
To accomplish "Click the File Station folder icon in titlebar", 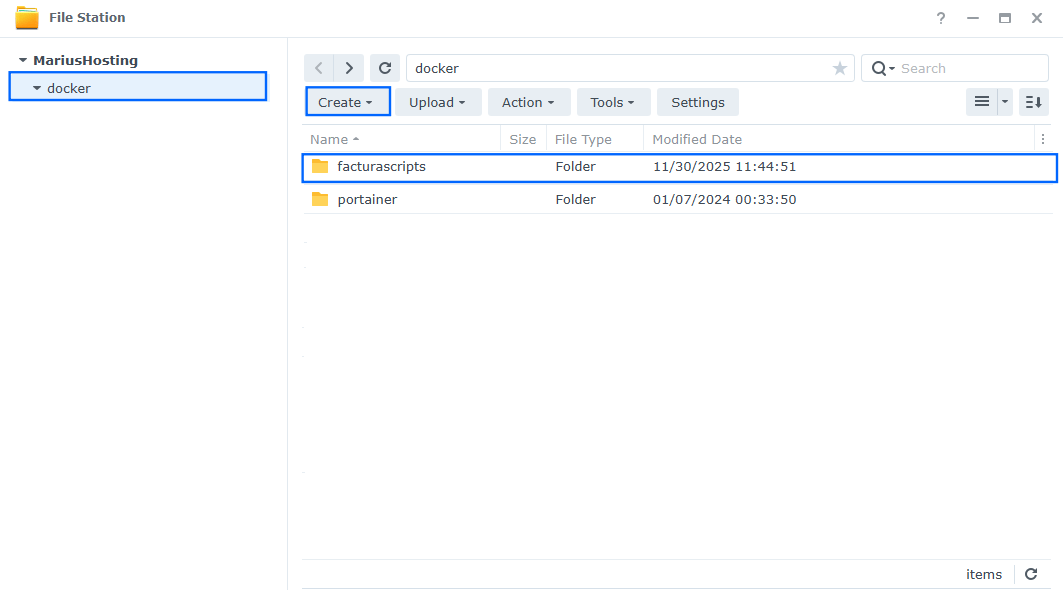I will (28, 17).
